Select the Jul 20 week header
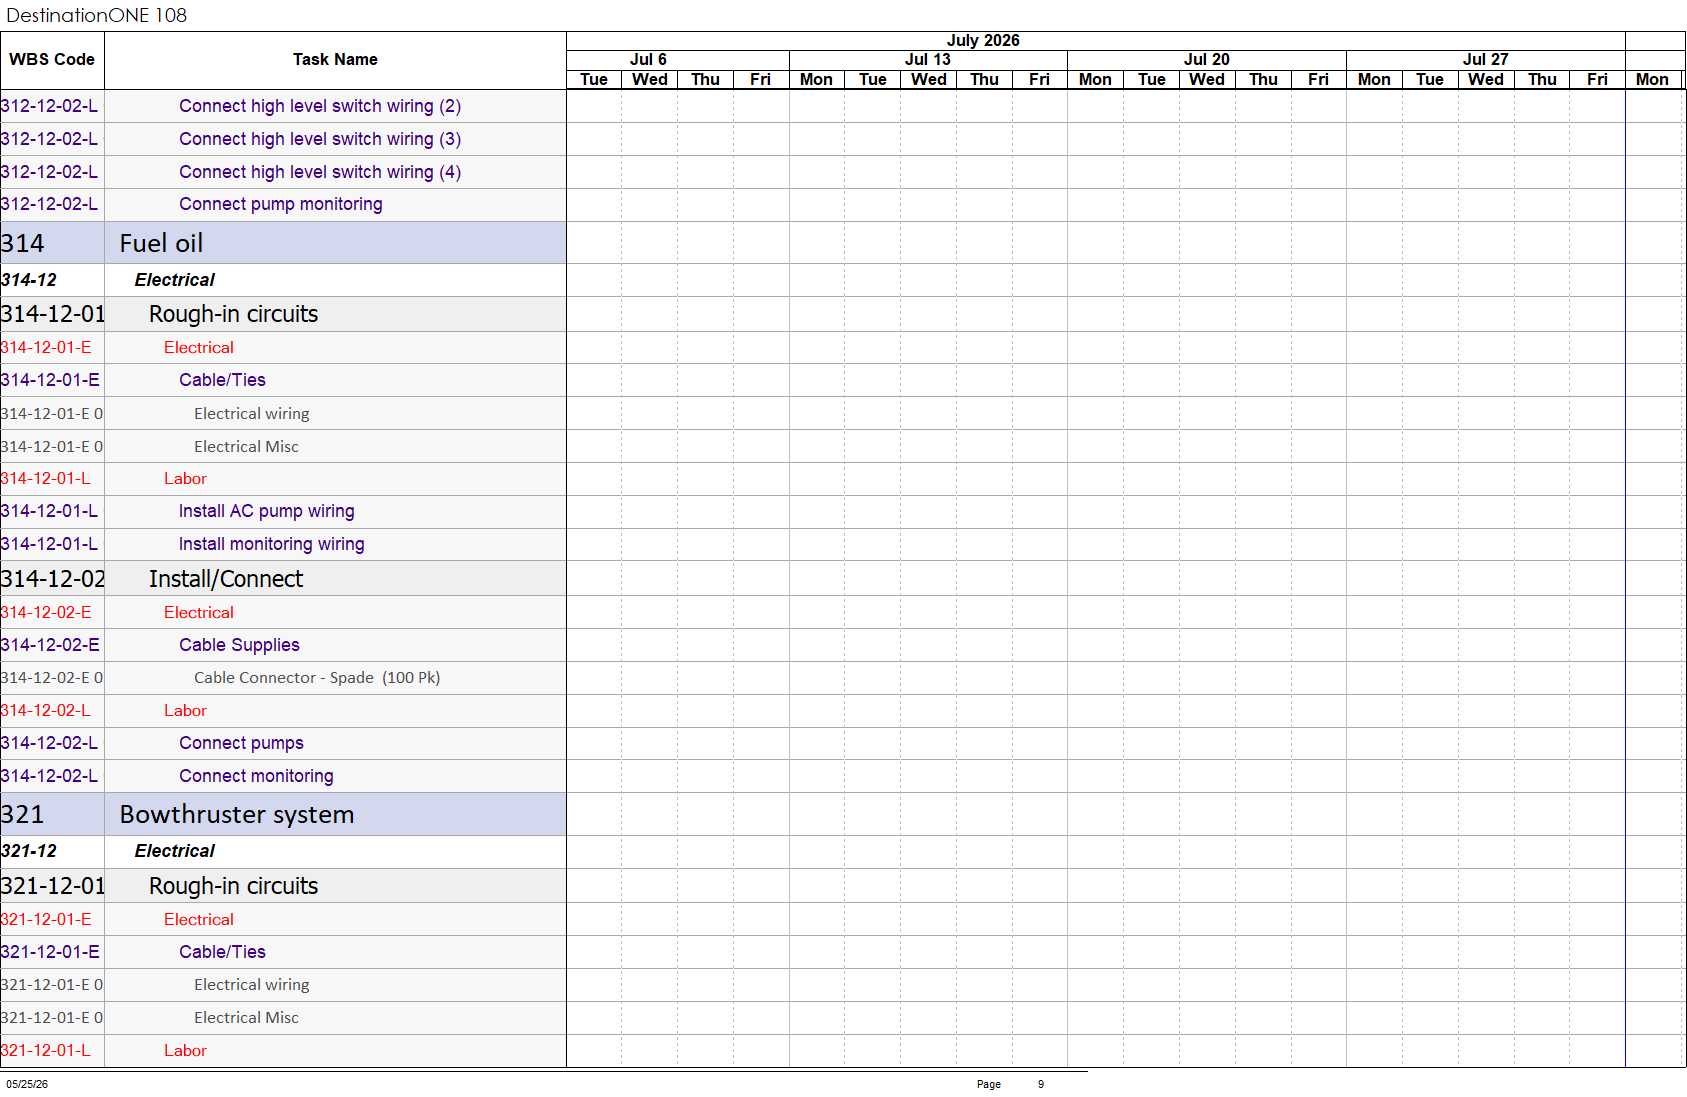The height and width of the screenshot is (1097, 1687). [1207, 60]
